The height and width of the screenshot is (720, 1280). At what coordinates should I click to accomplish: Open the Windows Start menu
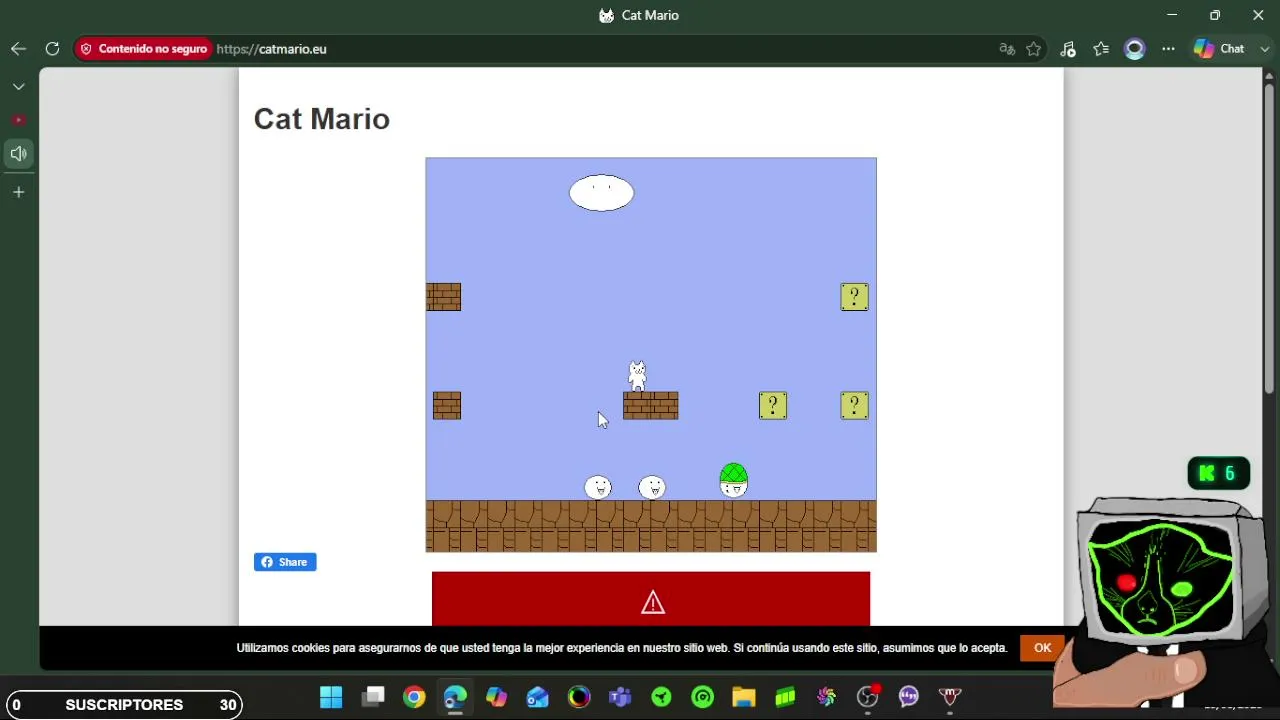click(331, 697)
